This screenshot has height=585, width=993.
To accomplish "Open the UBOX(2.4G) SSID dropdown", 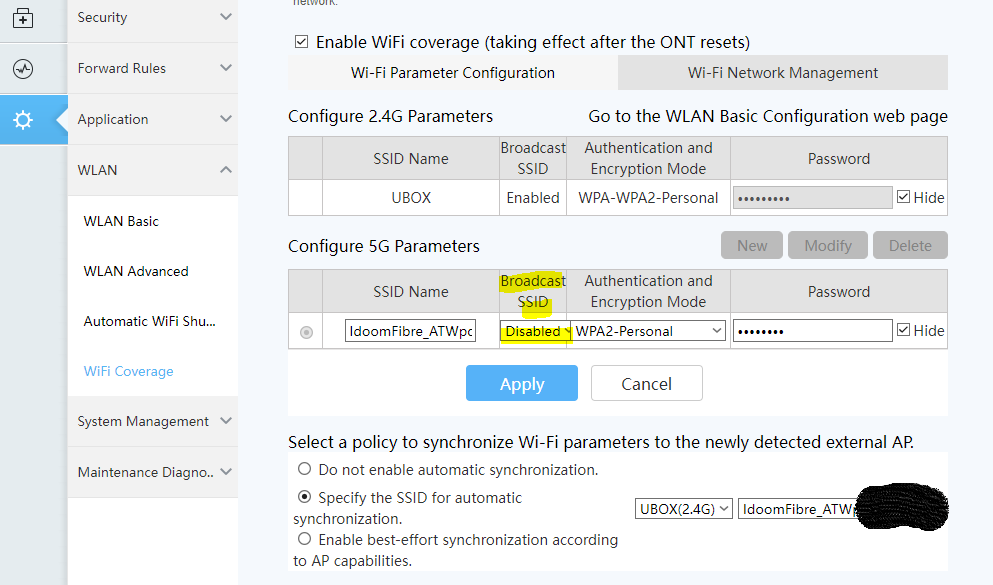I will (684, 509).
